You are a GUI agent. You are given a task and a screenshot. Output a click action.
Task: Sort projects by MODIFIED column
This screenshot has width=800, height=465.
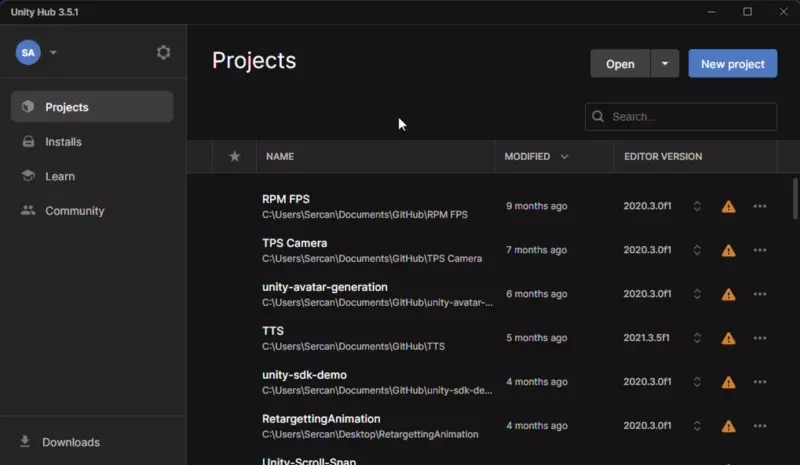pos(536,157)
